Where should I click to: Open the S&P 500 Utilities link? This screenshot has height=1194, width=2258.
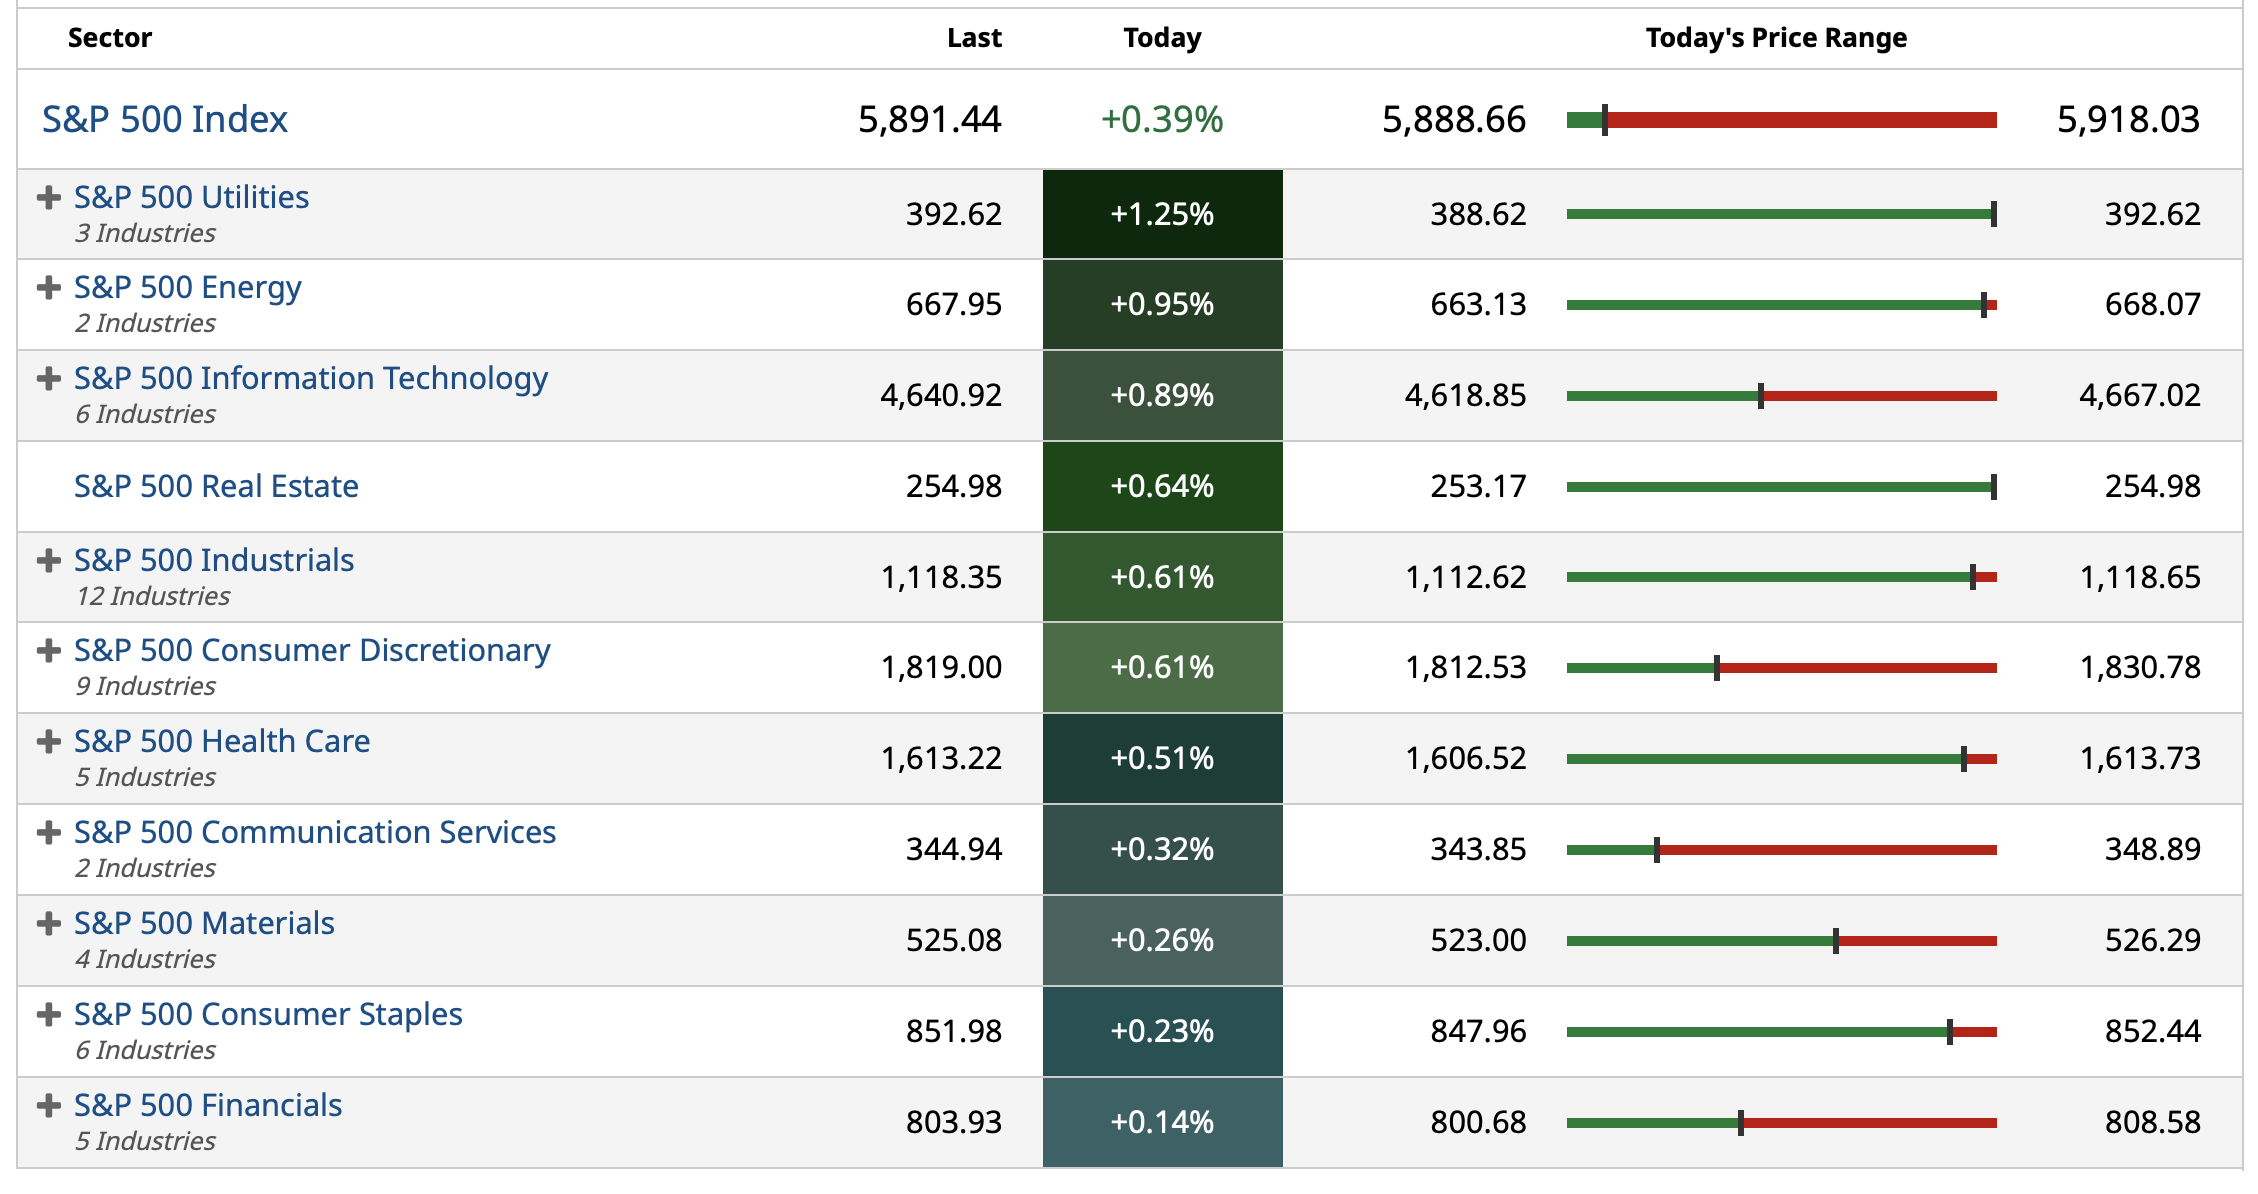click(x=191, y=198)
